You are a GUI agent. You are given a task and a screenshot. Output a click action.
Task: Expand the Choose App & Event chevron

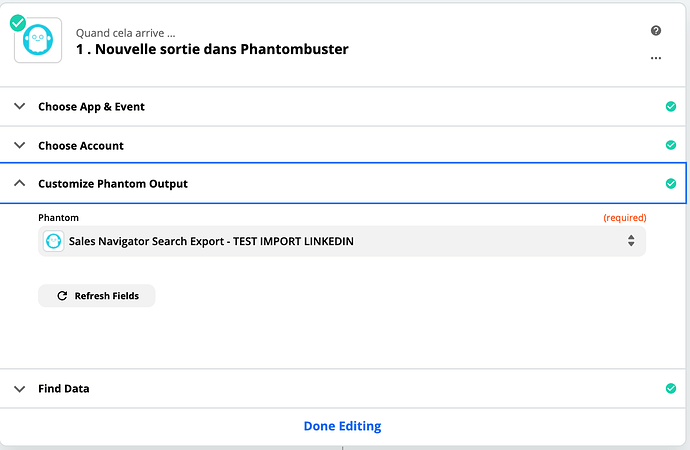pos(19,106)
